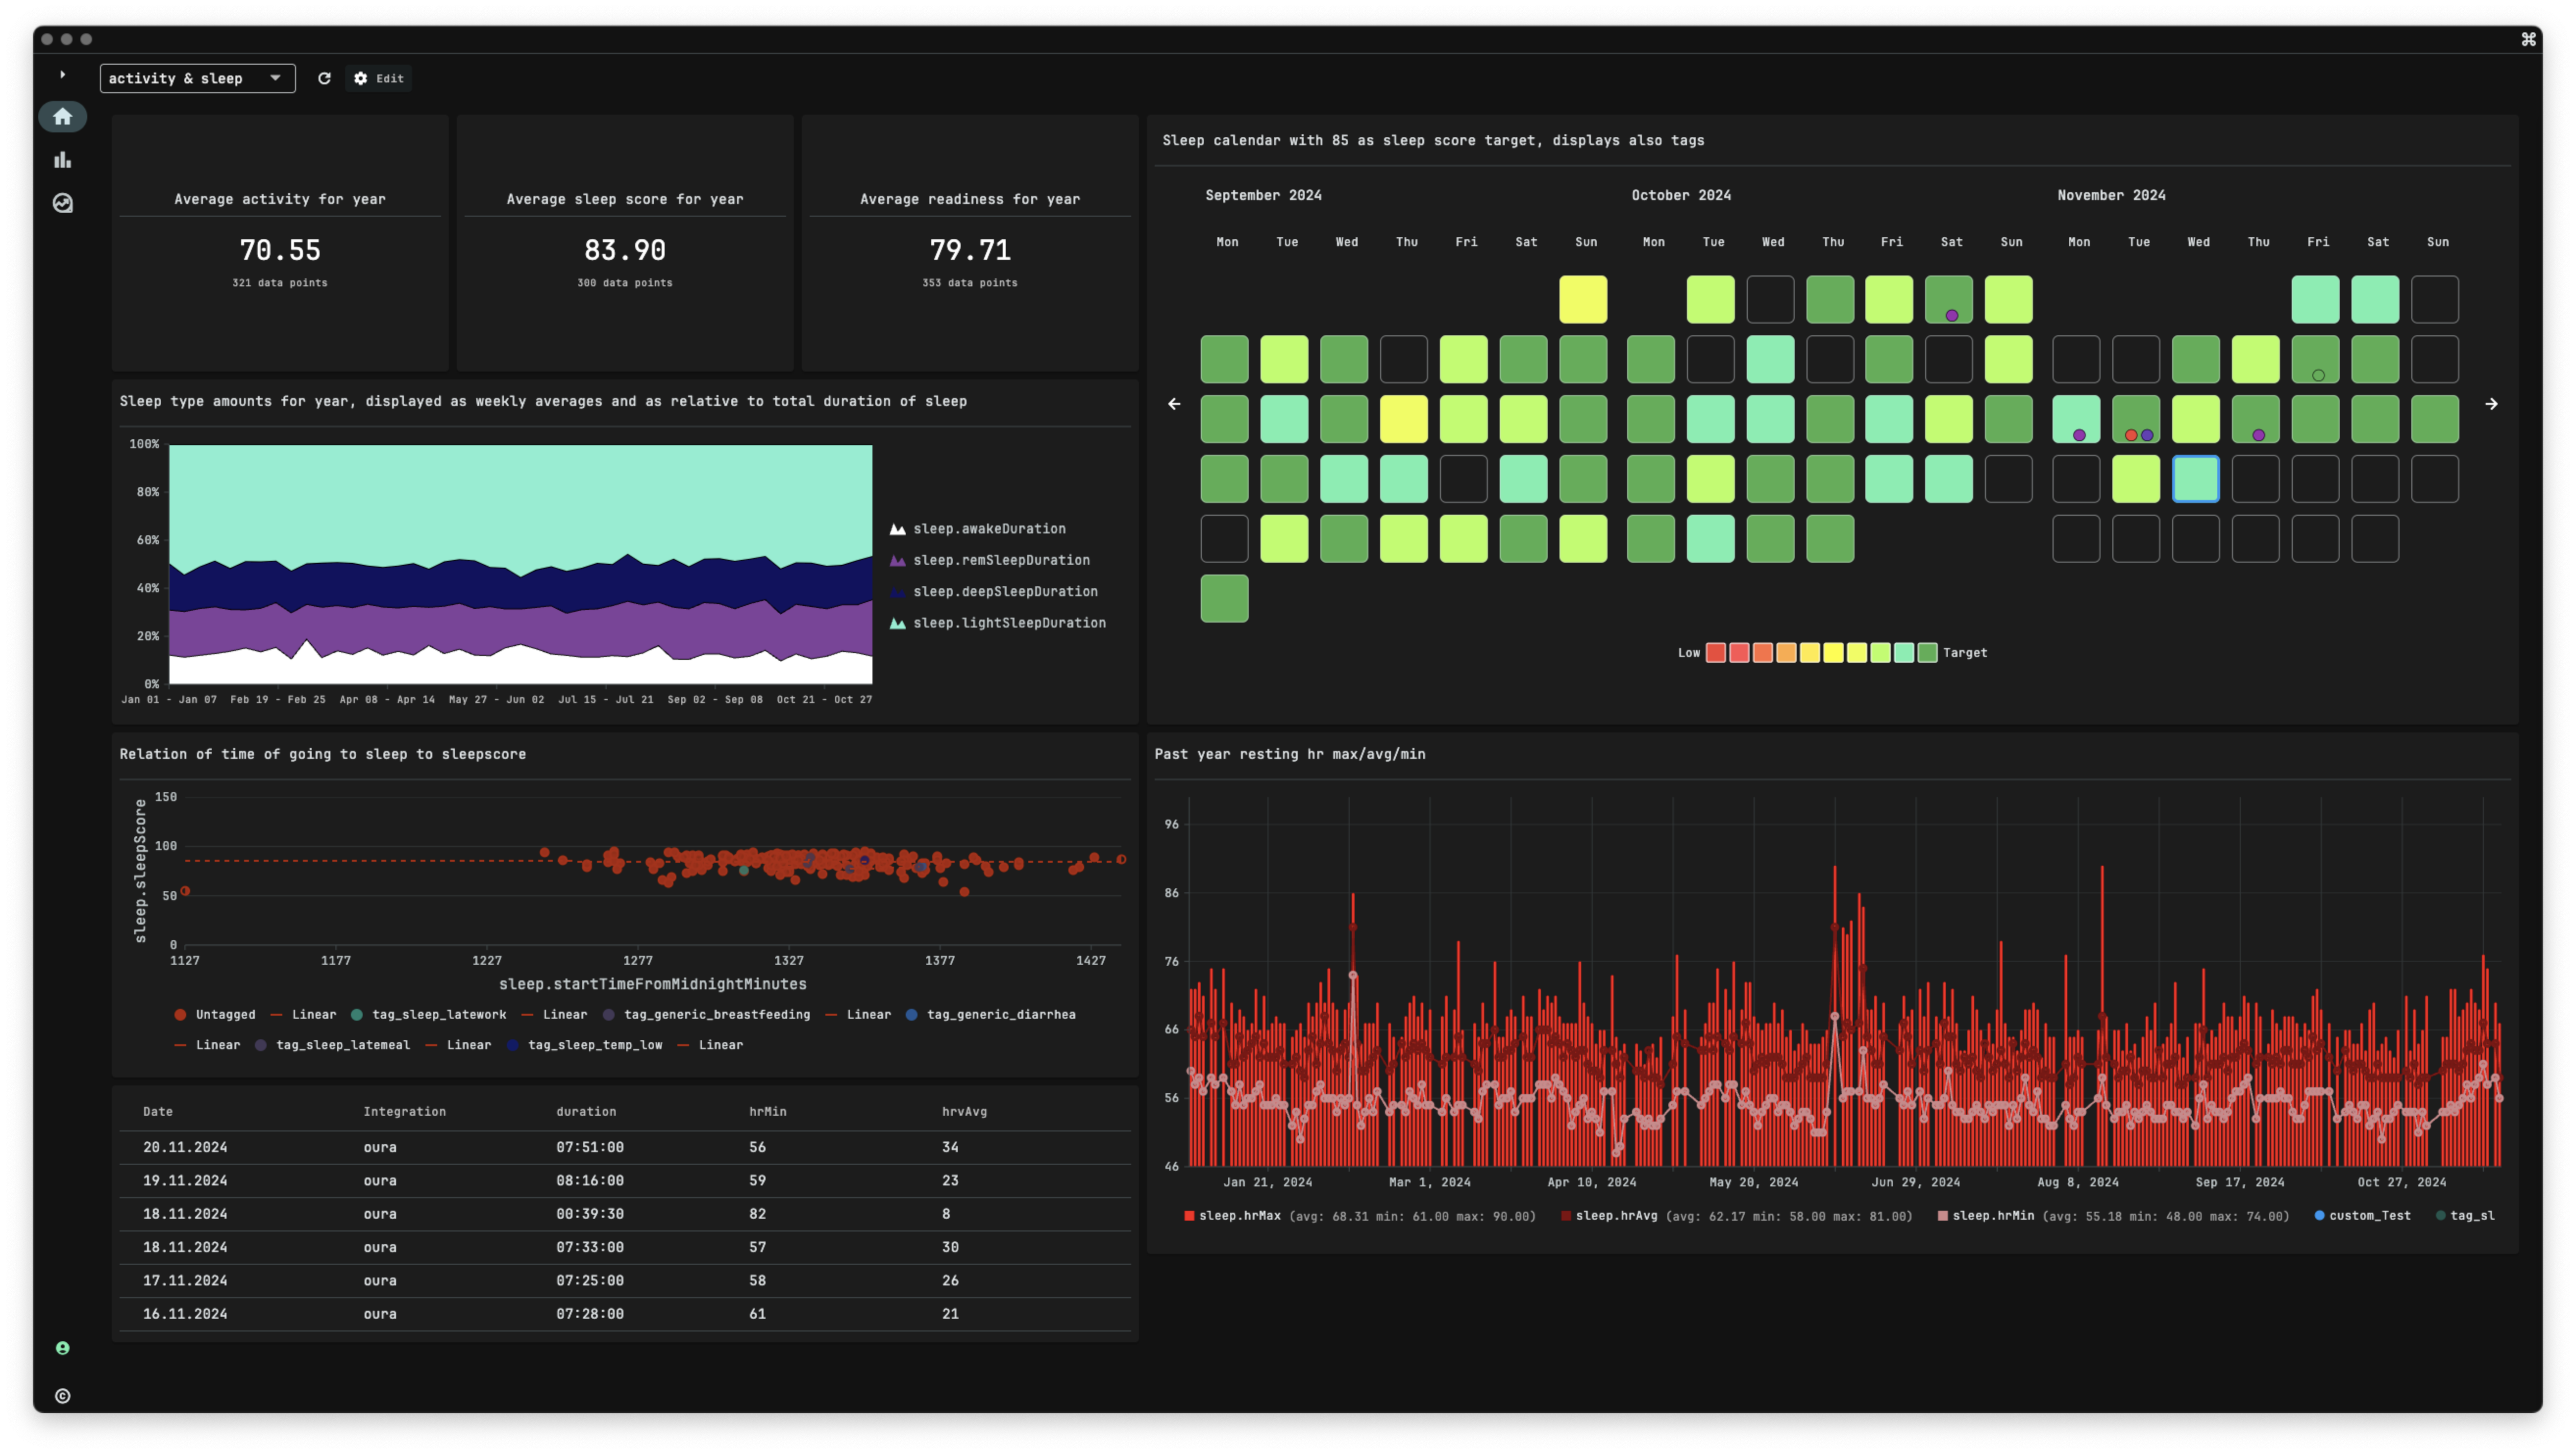Viewport: 2576px width, 1454px height.
Task: Refresh the dashboard data
Action: (324, 78)
